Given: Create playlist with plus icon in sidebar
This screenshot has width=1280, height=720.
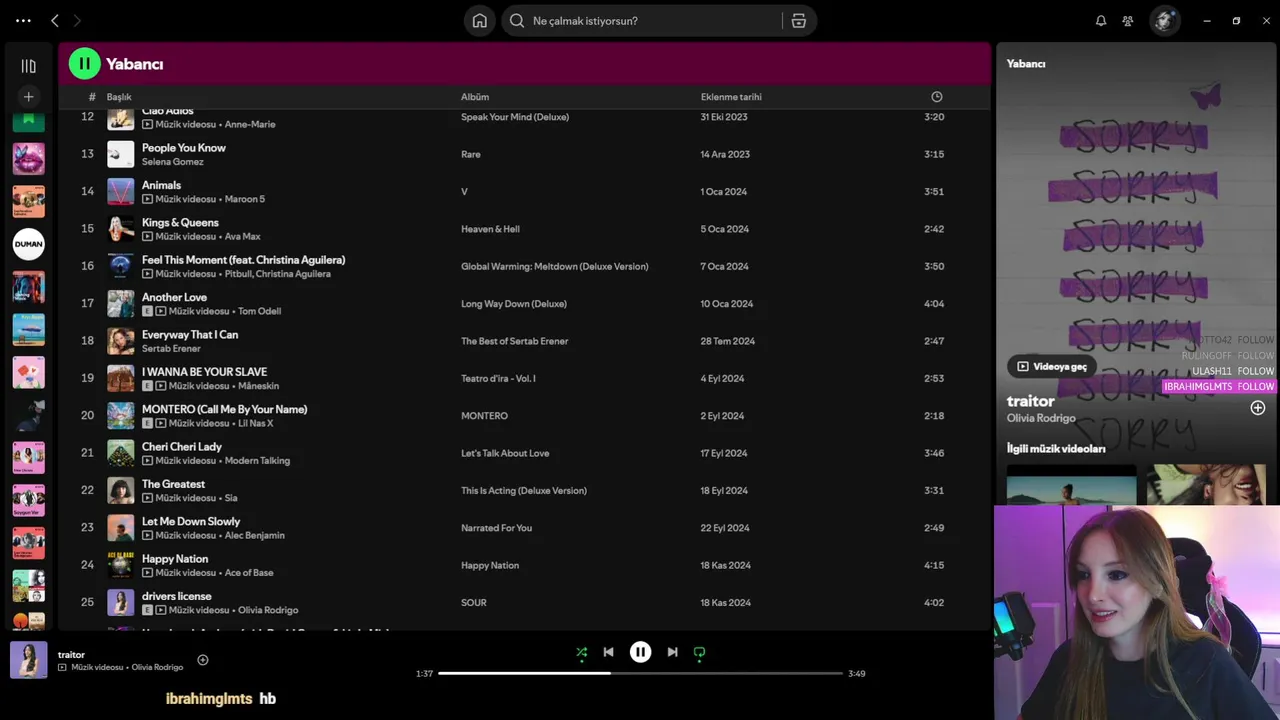Looking at the screenshot, I should 29,96.
